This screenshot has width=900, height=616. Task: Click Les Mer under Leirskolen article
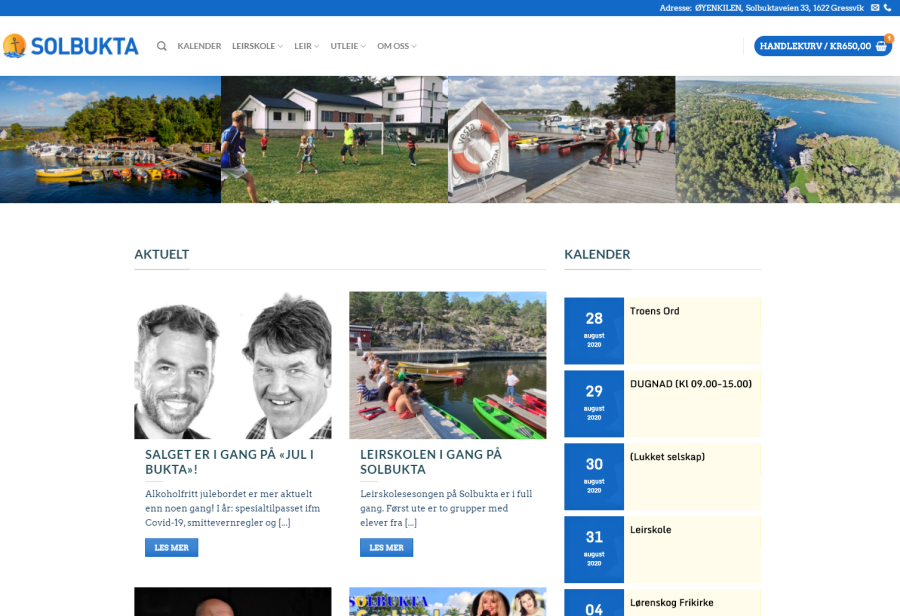pyautogui.click(x=386, y=548)
